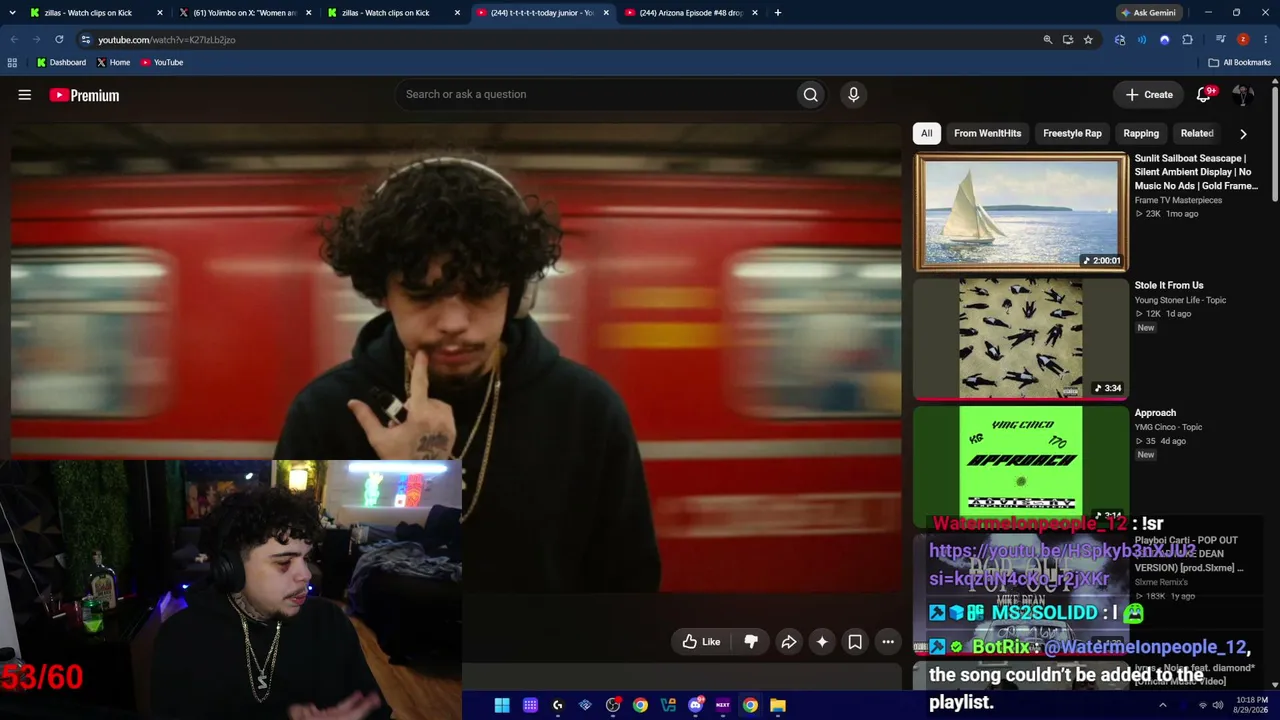Open the YouTube bookmark
Viewport: 1280px width, 720px height.
tap(162, 62)
